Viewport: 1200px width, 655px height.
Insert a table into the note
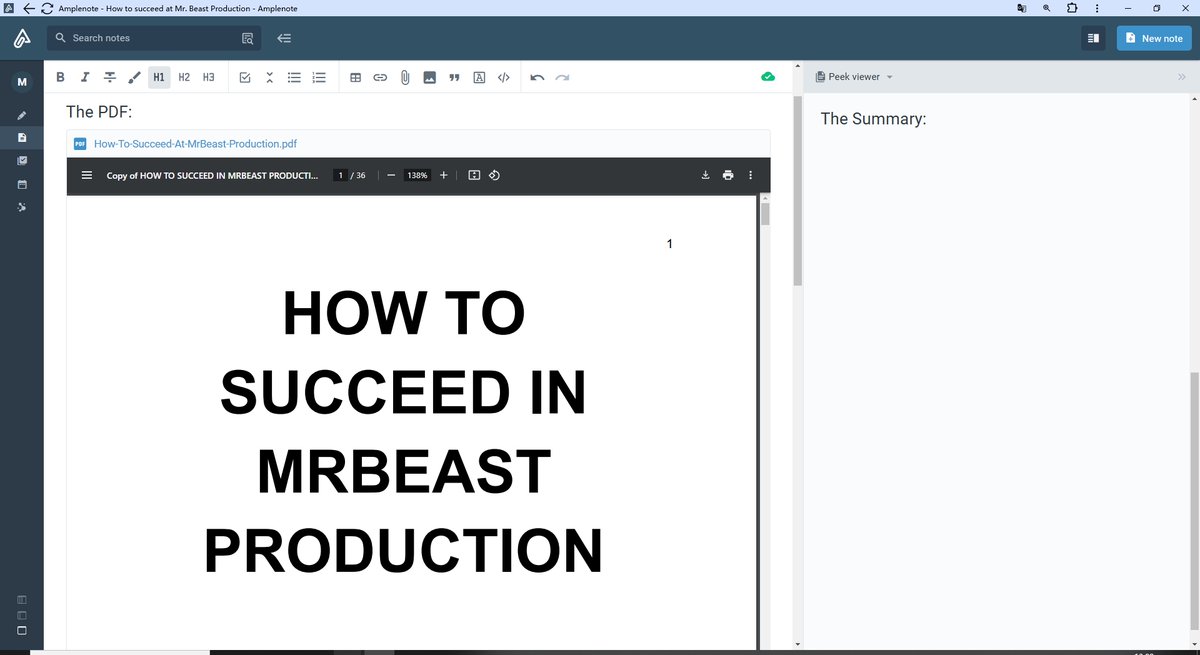(355, 77)
